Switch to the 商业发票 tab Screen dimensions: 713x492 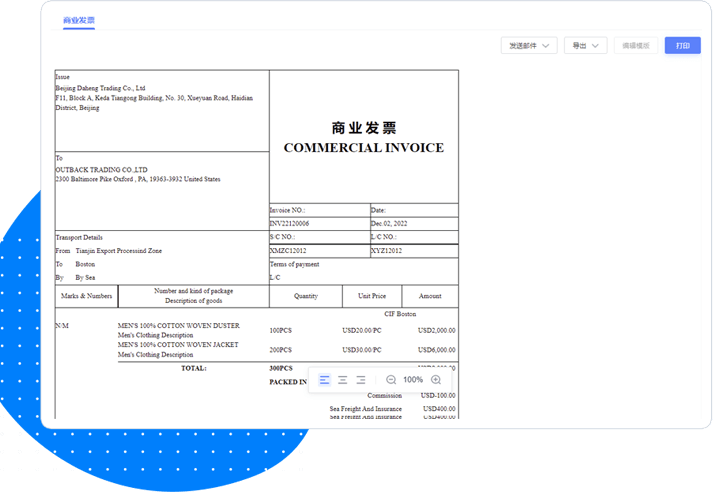click(x=80, y=19)
